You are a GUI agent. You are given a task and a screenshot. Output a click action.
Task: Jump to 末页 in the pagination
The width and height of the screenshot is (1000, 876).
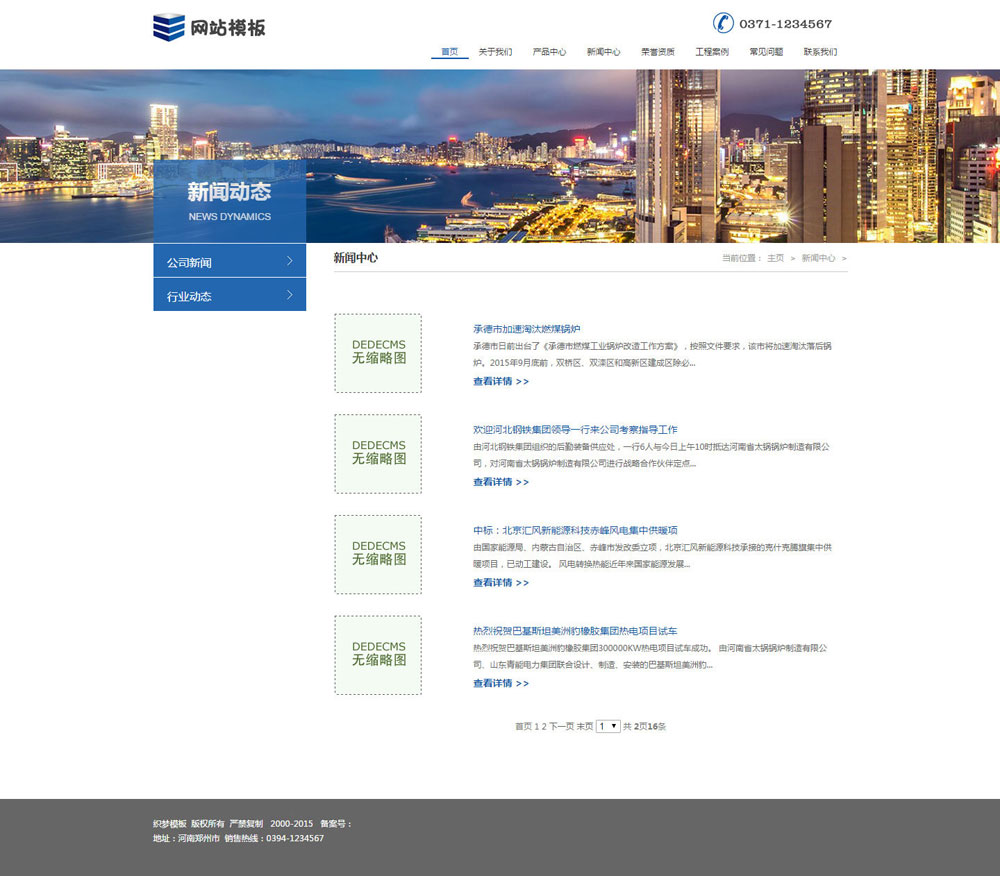point(584,727)
